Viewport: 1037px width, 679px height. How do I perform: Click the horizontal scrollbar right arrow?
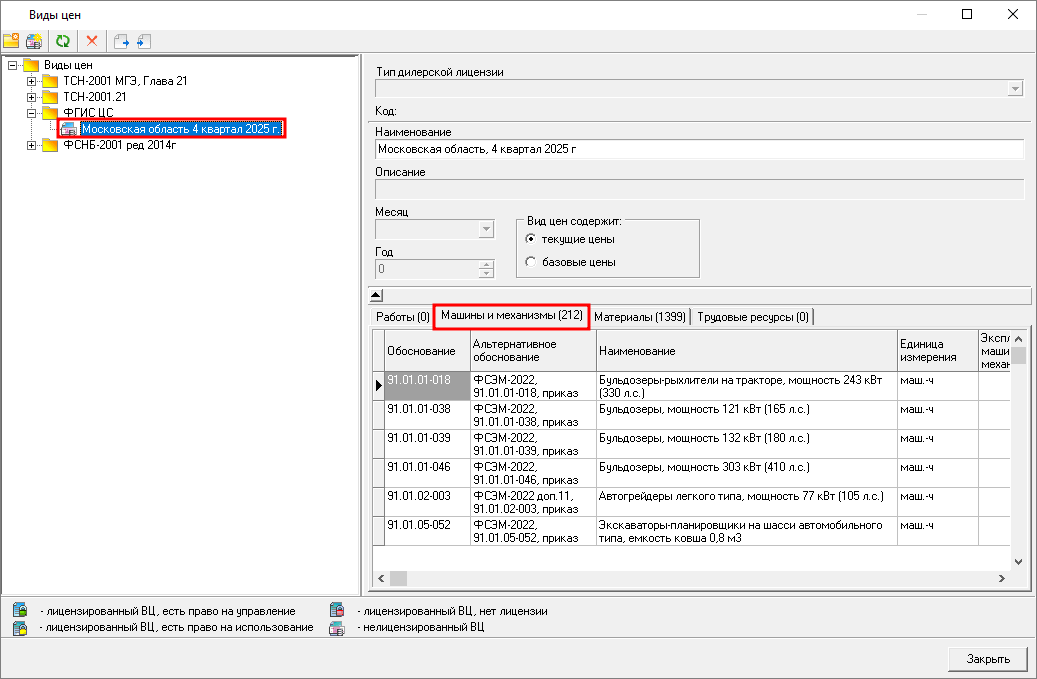point(1001,579)
